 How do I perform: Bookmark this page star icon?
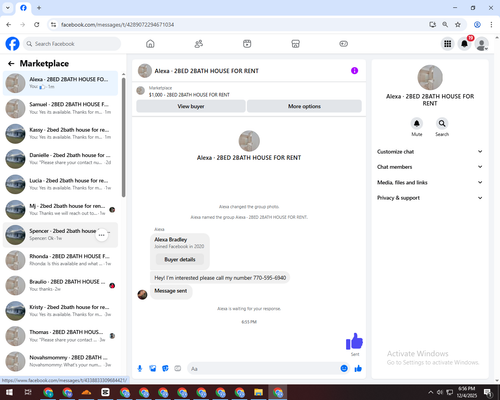point(458,25)
